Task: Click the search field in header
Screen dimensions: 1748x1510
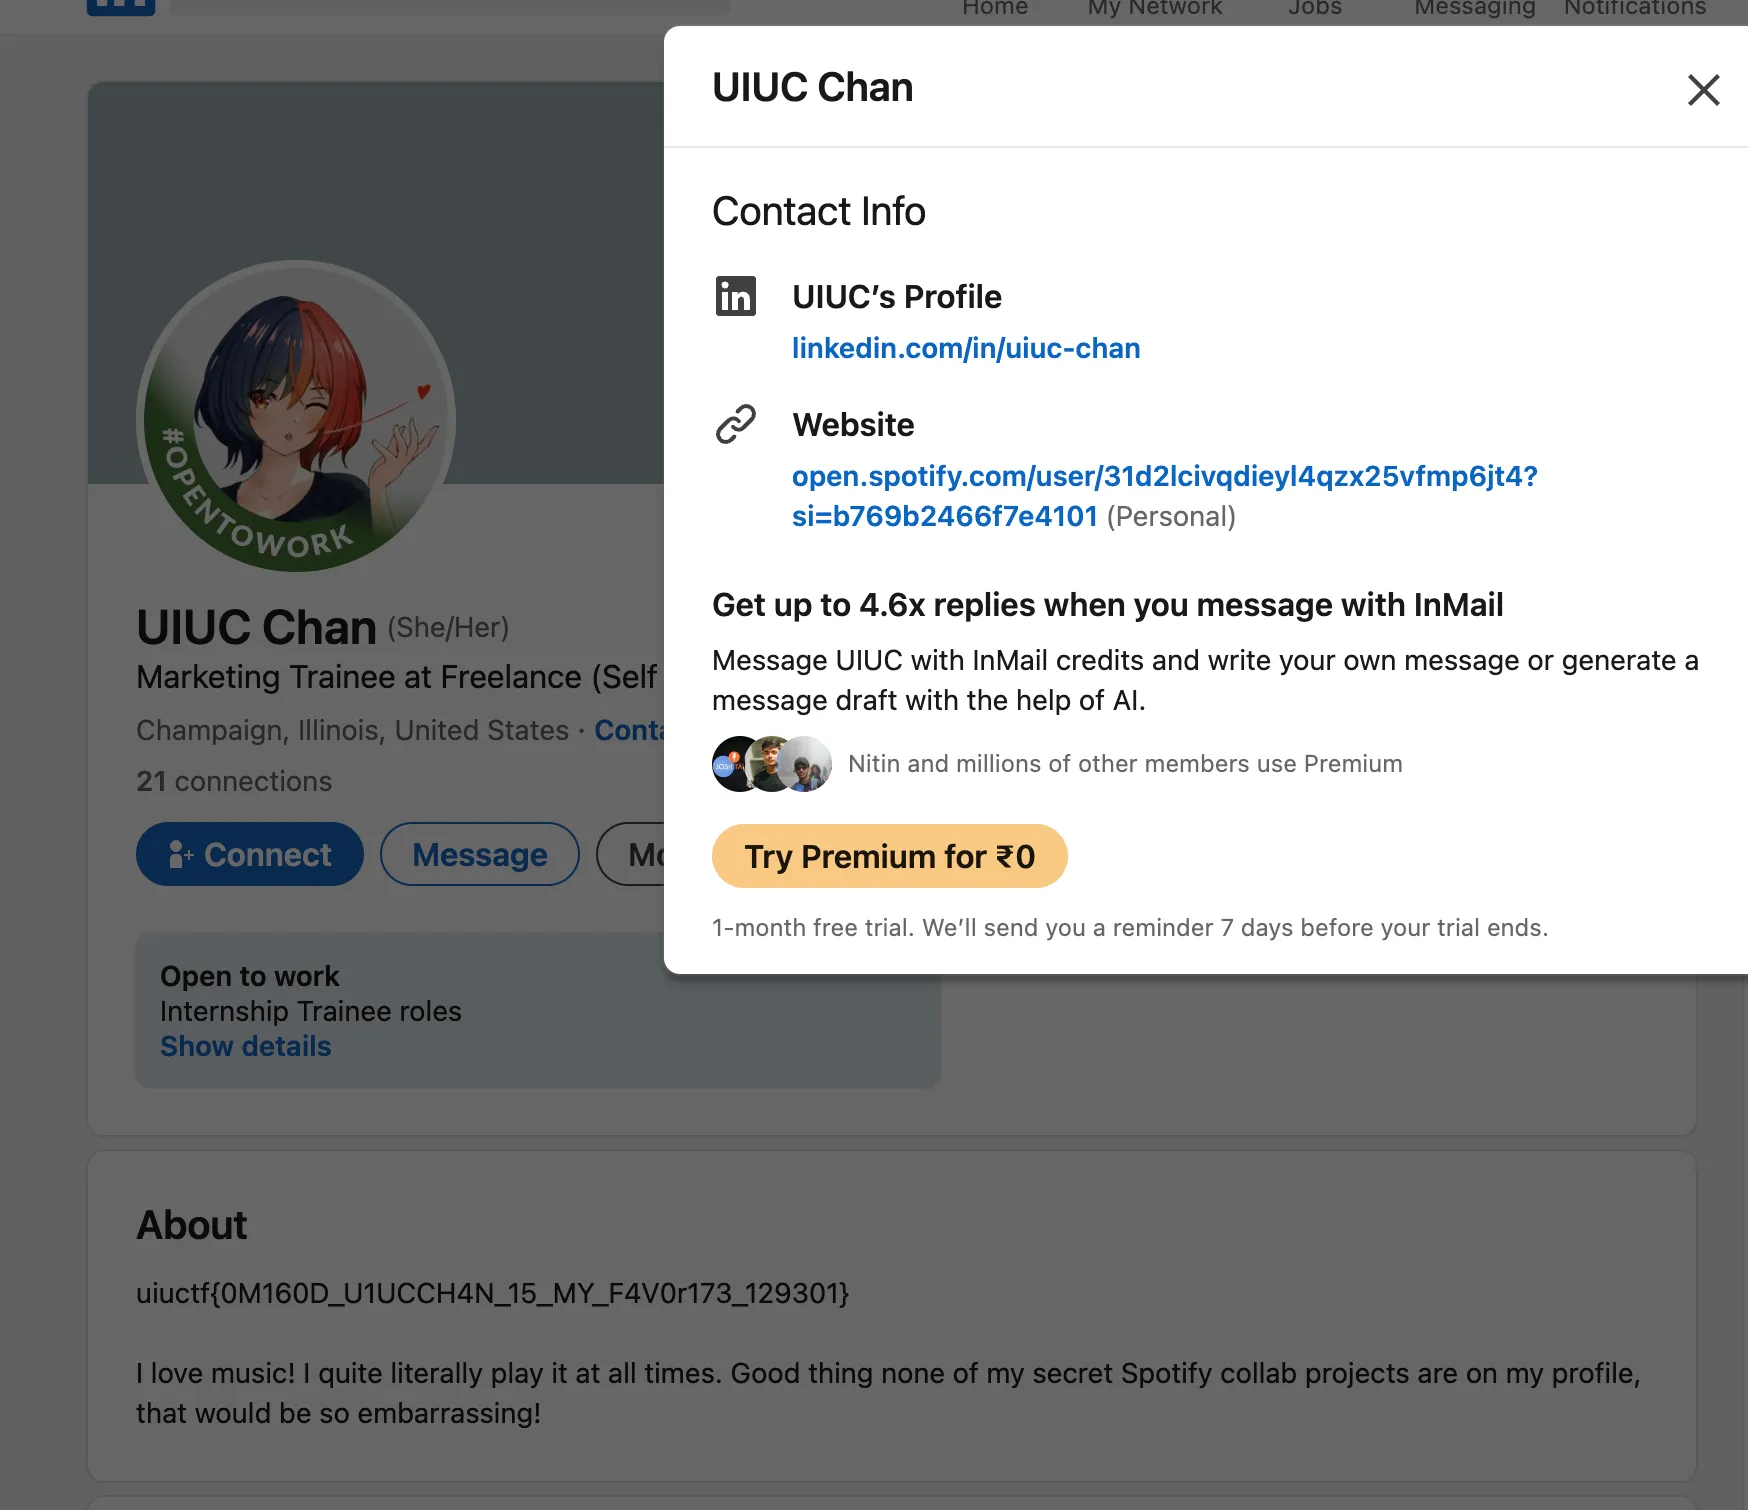Action: [450, 6]
